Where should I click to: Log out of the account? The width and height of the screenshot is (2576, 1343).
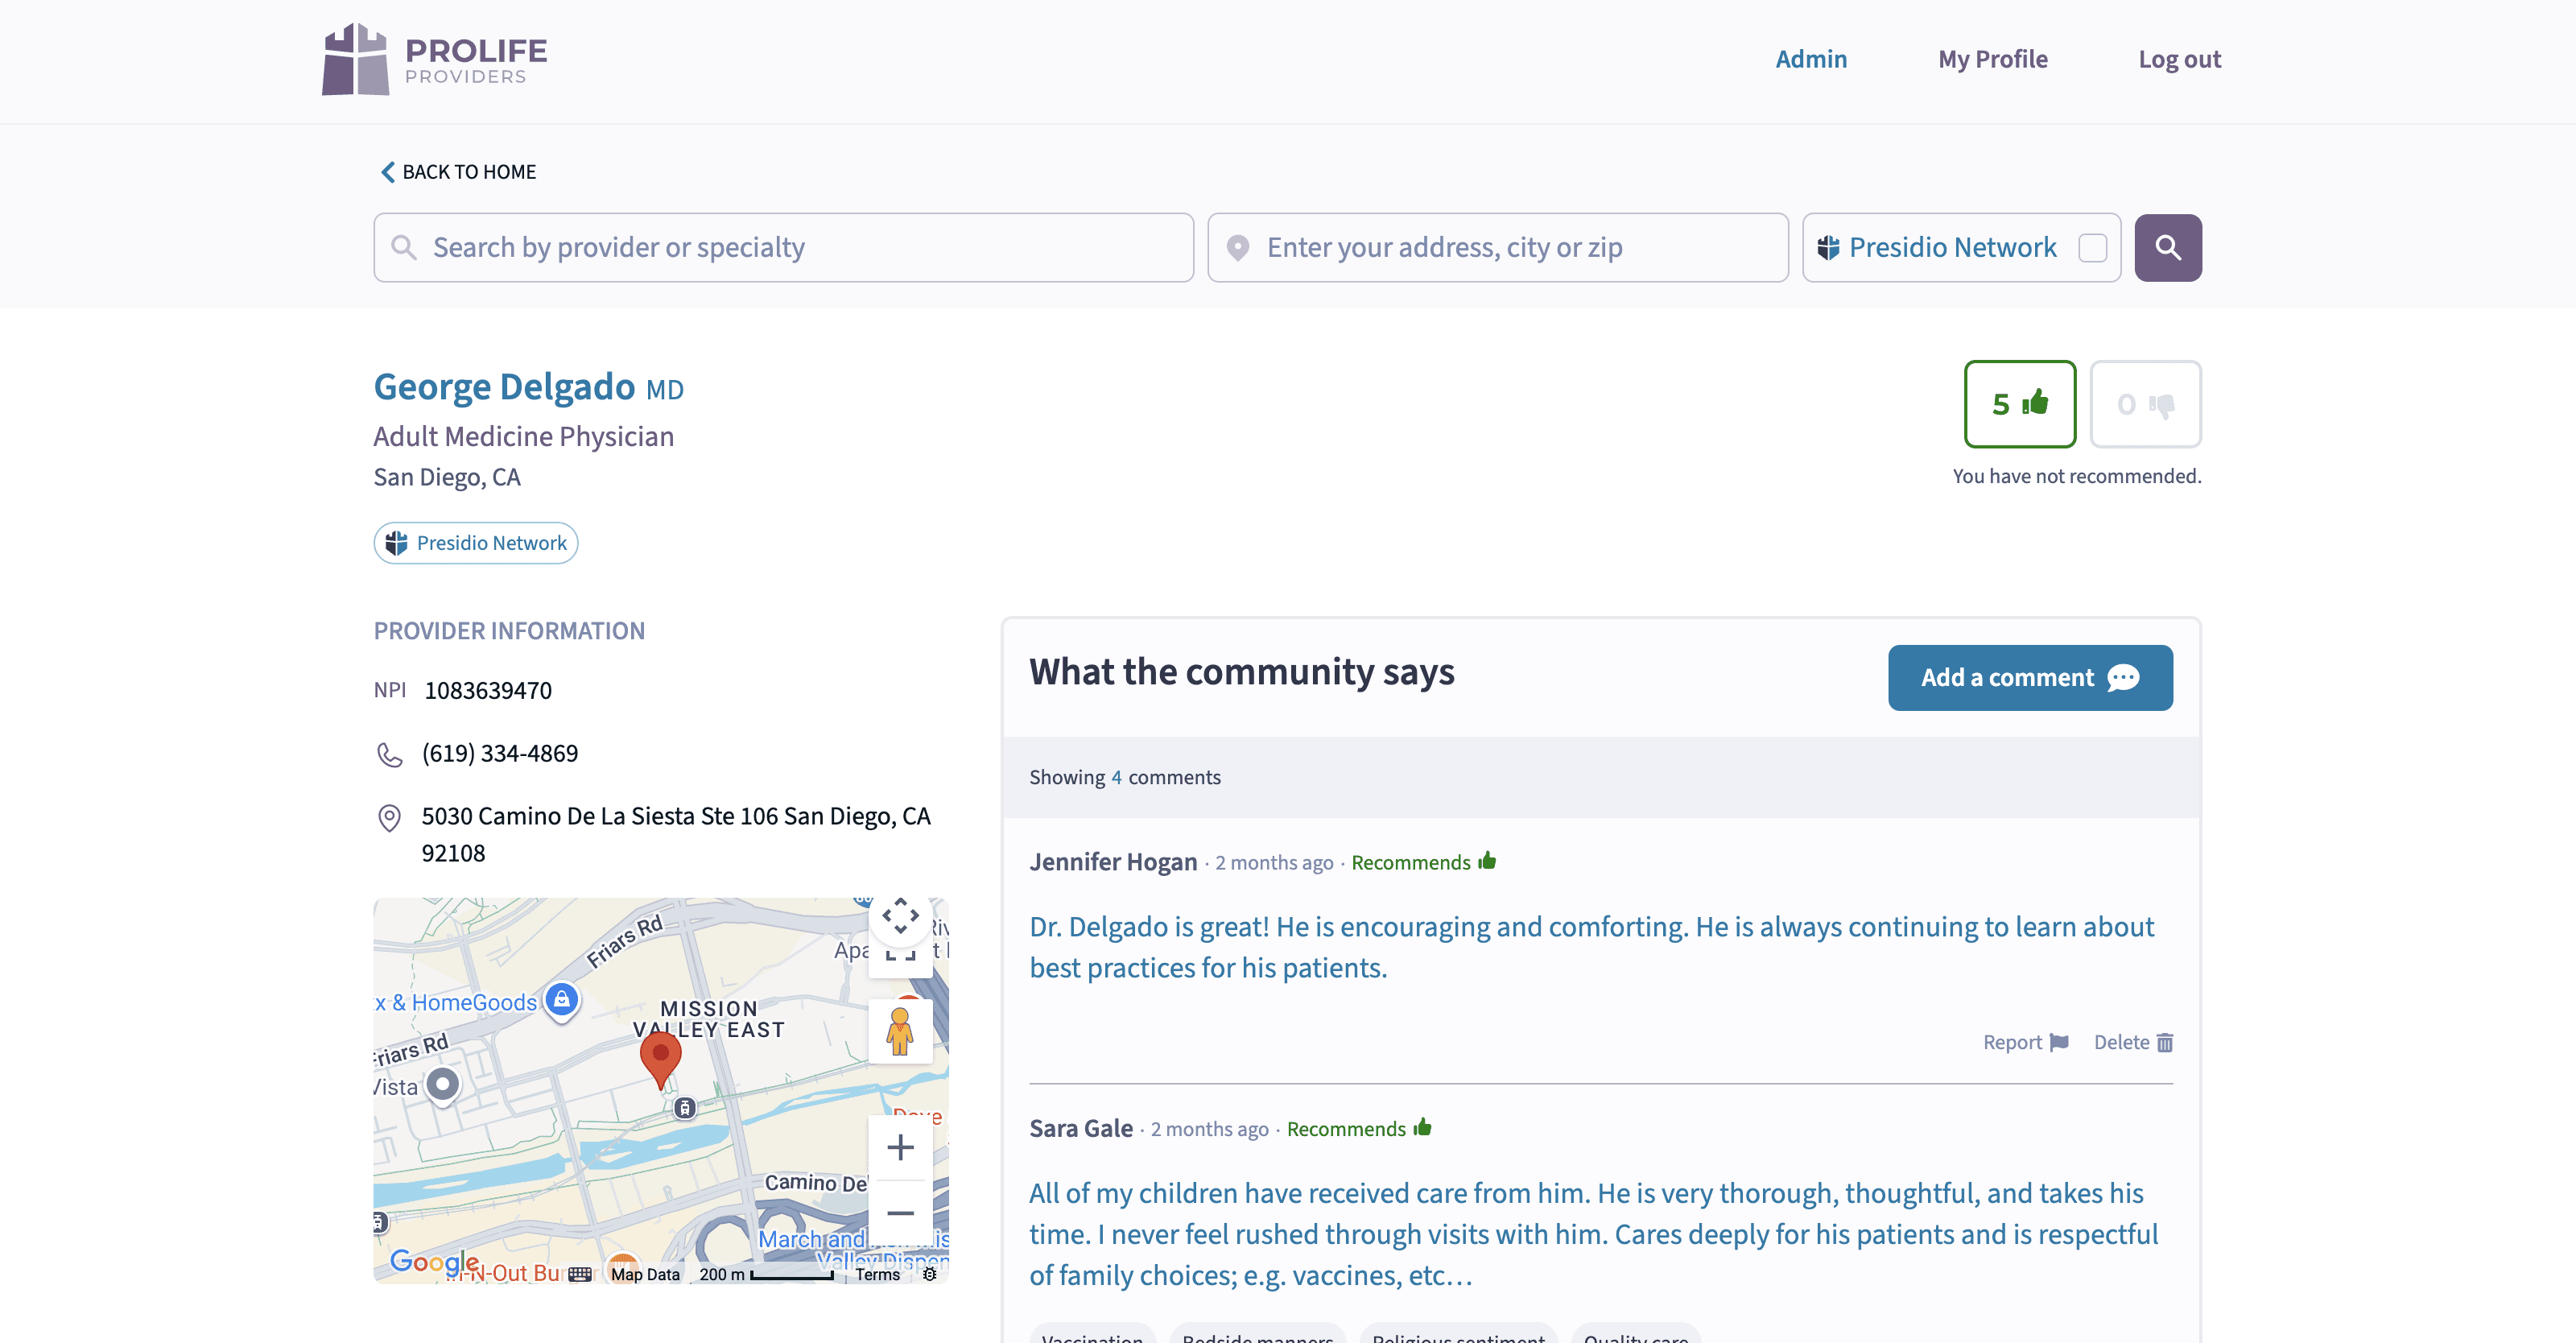coord(2179,59)
